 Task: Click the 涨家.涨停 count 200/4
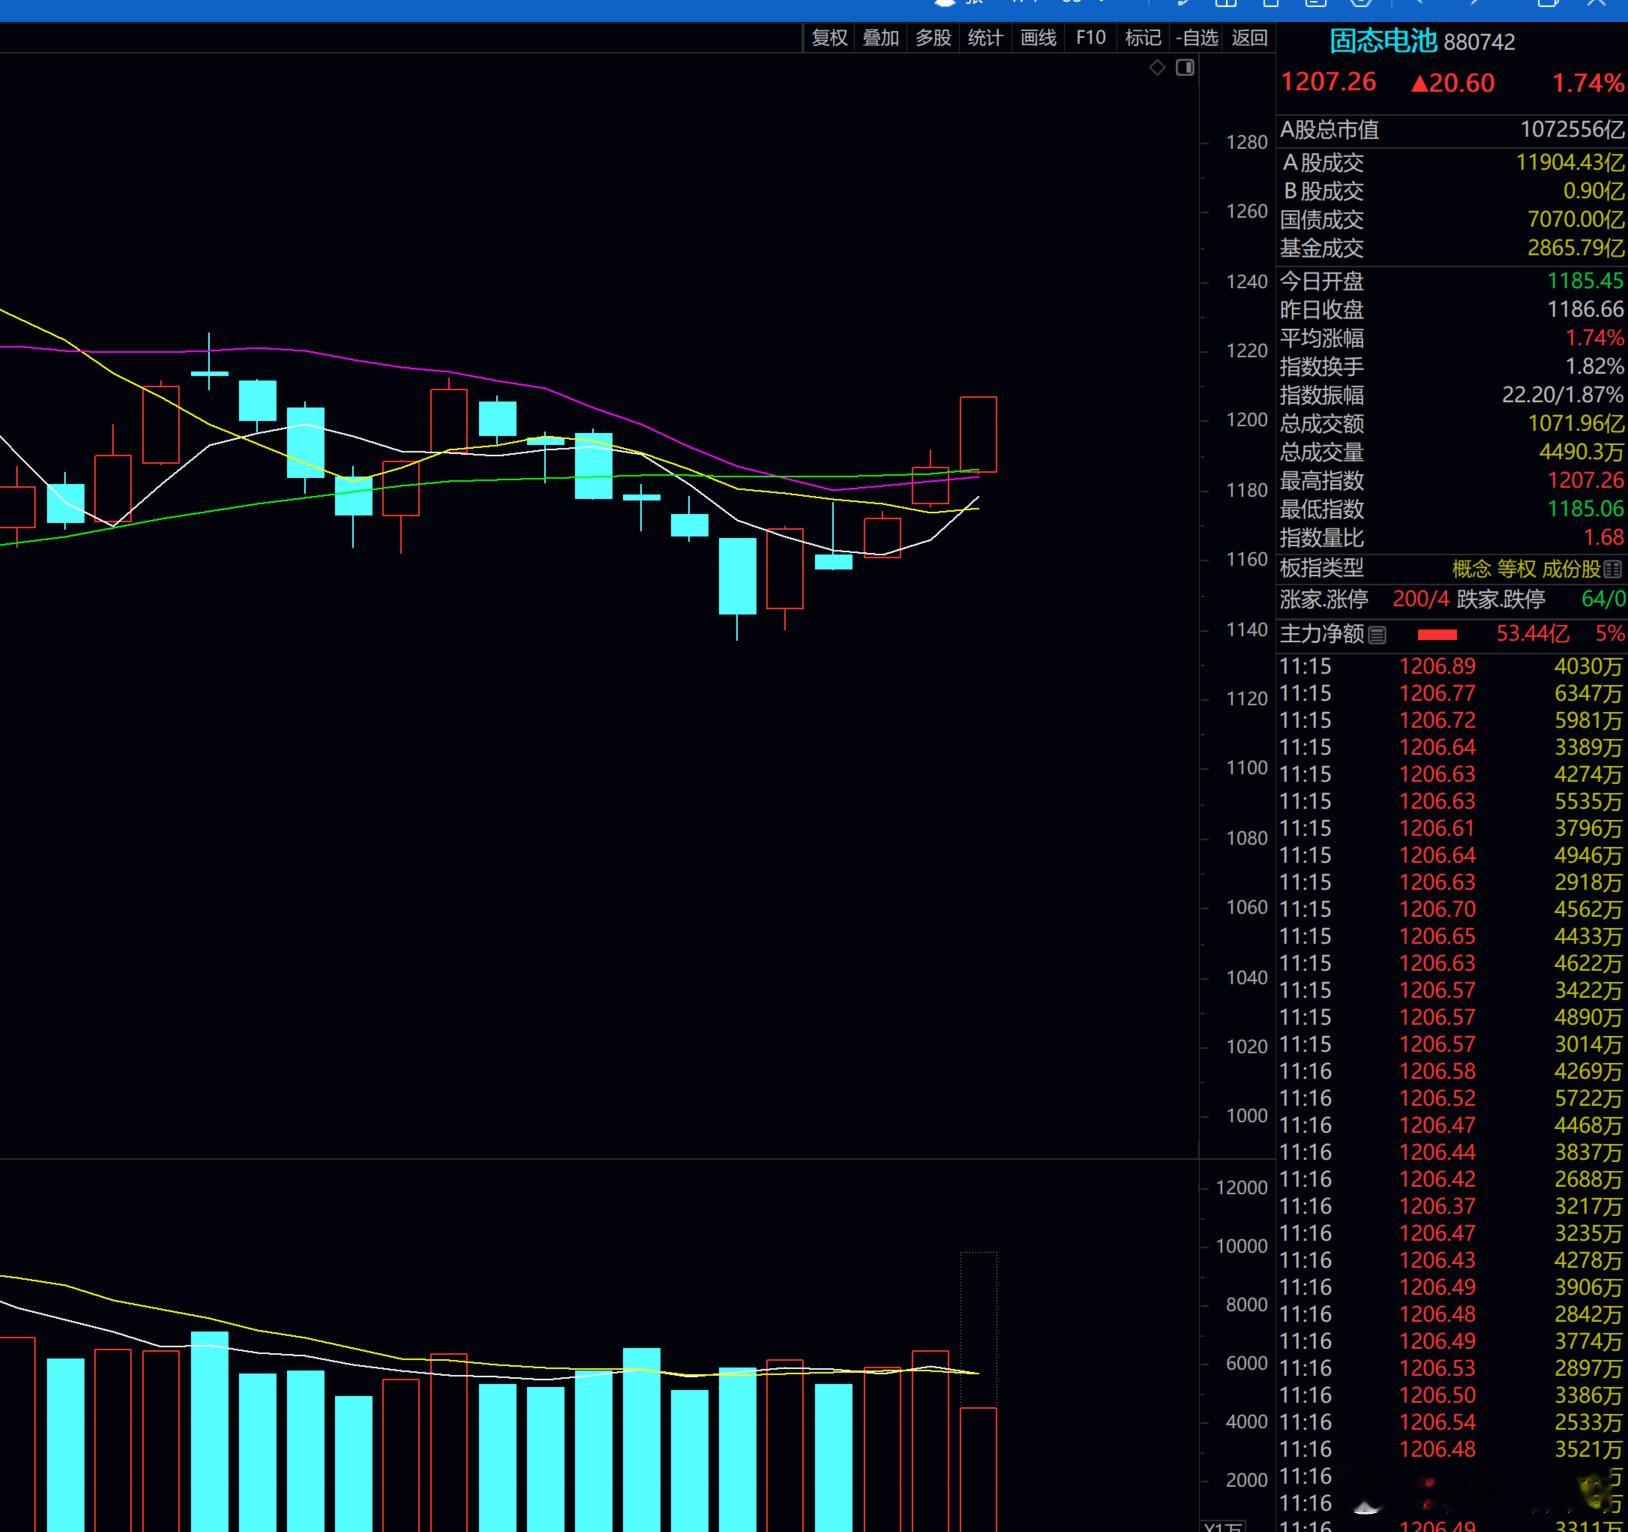[1421, 599]
